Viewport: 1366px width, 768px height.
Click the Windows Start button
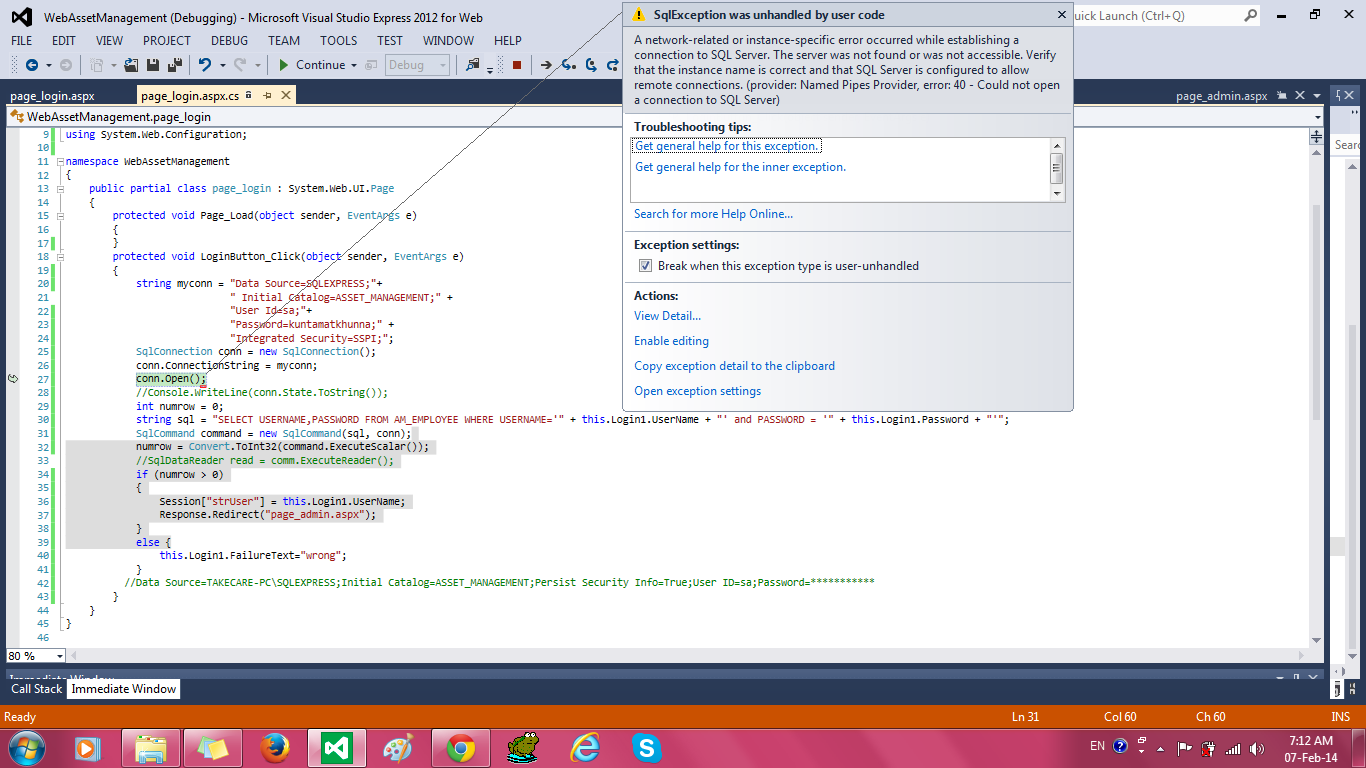tap(26, 747)
